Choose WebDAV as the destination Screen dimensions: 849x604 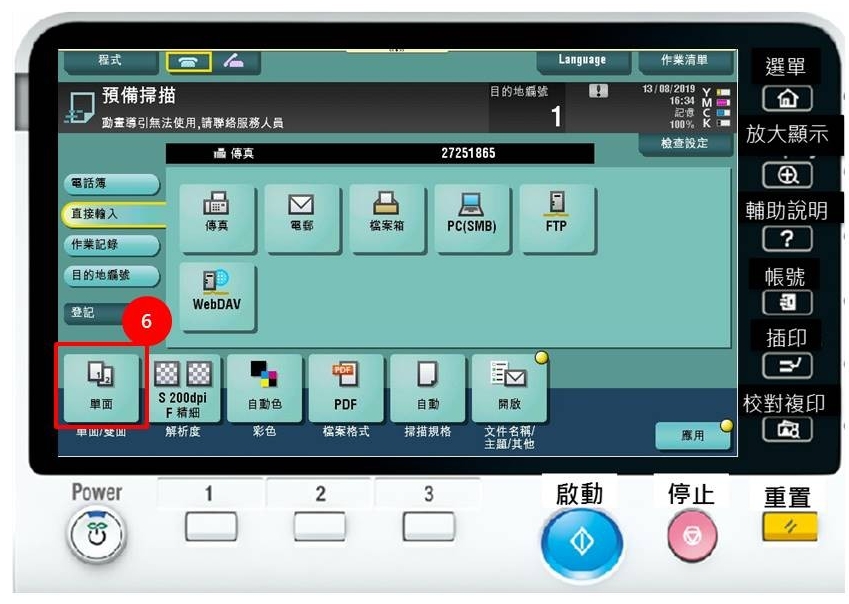[x=215, y=291]
